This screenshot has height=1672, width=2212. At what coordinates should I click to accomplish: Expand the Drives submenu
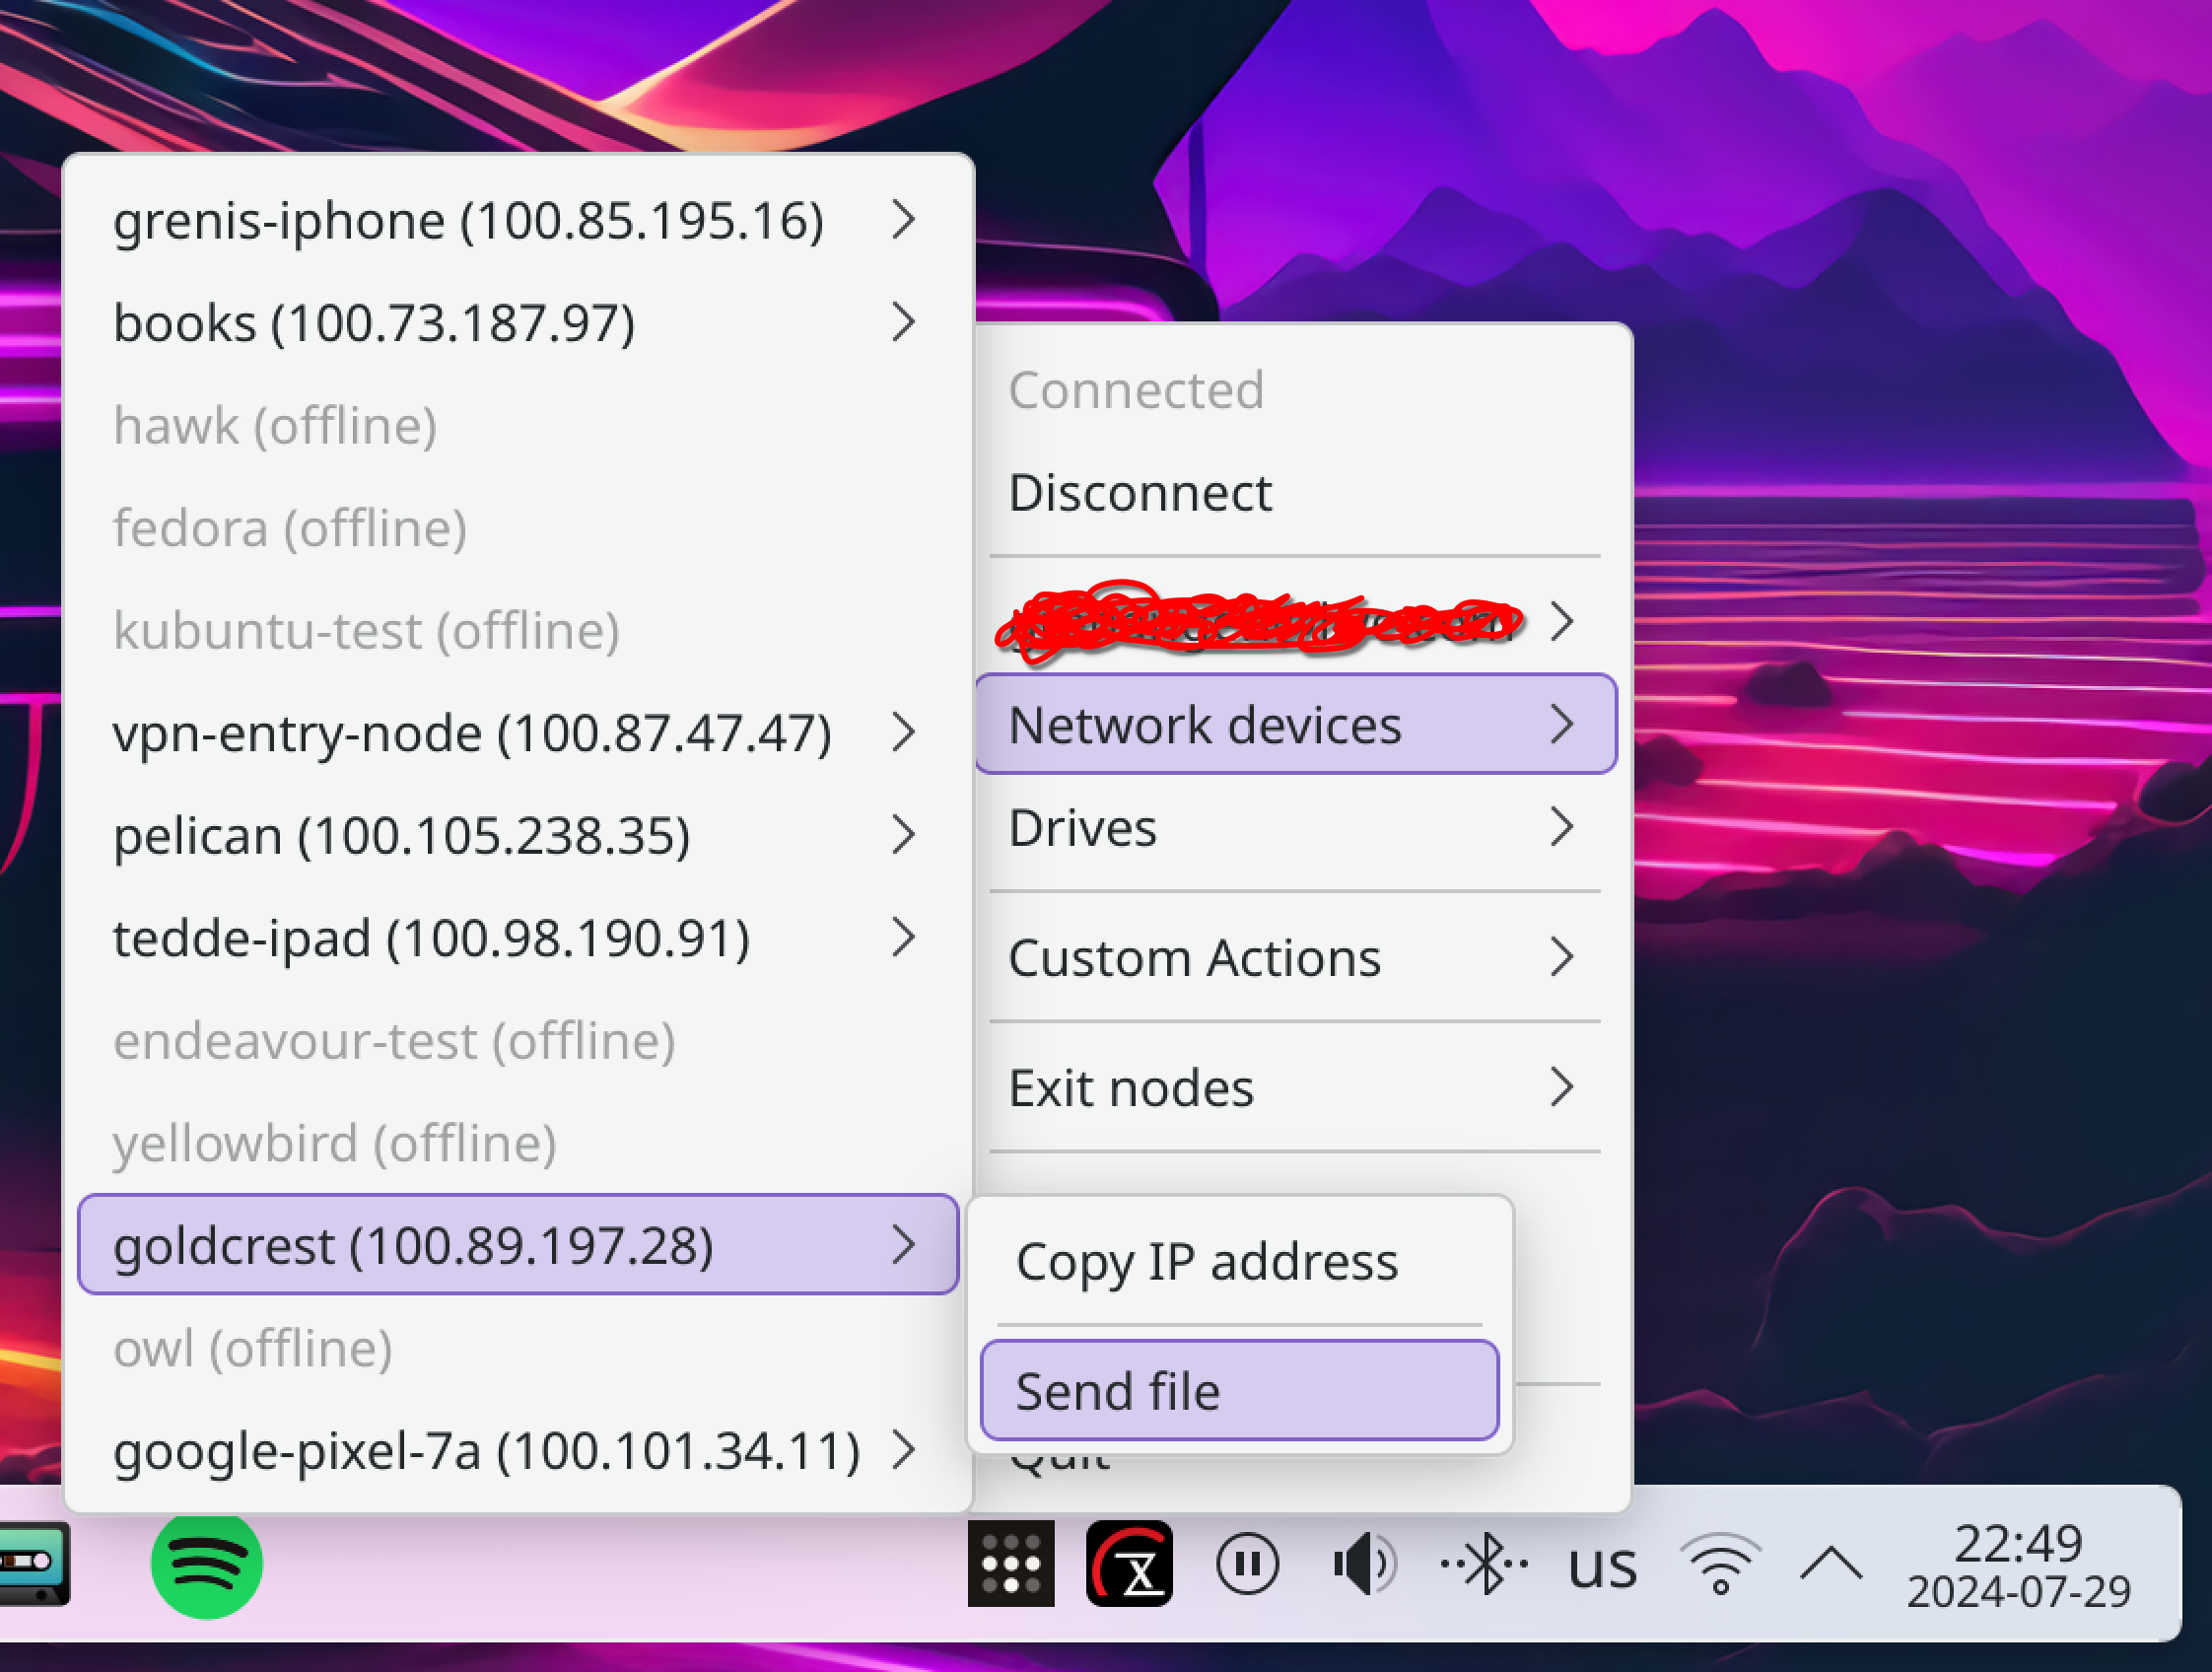[x=1294, y=828]
